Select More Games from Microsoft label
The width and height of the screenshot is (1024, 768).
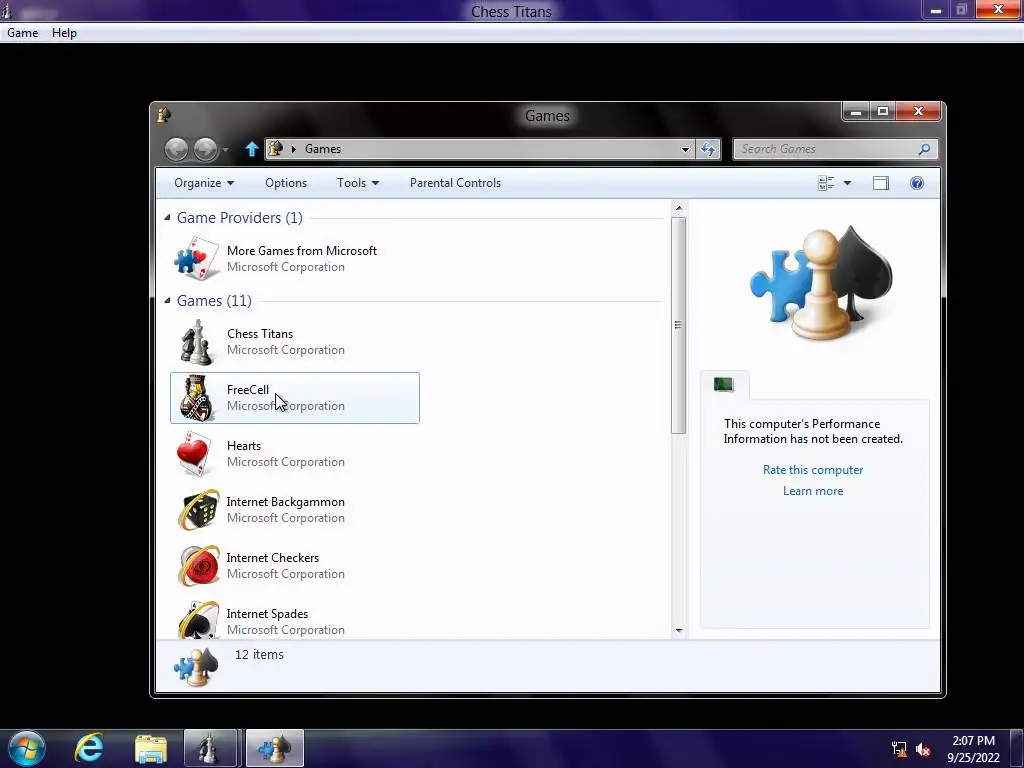pyautogui.click(x=302, y=251)
